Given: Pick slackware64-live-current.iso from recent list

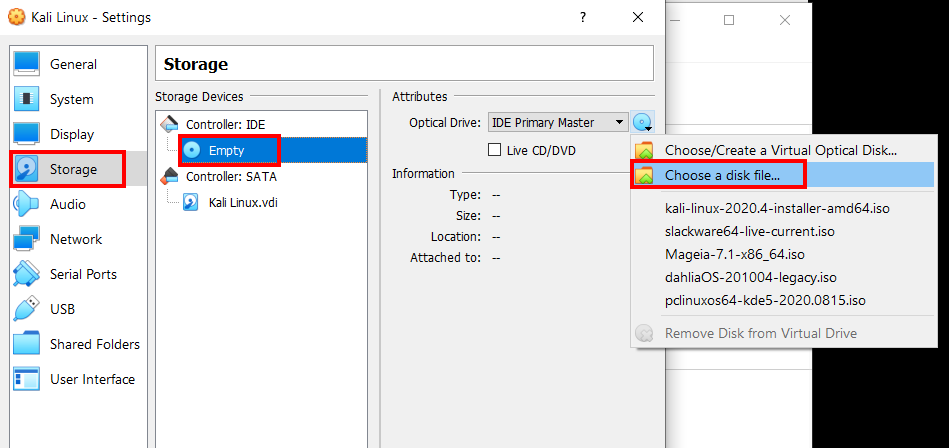Looking at the screenshot, I should coord(749,231).
